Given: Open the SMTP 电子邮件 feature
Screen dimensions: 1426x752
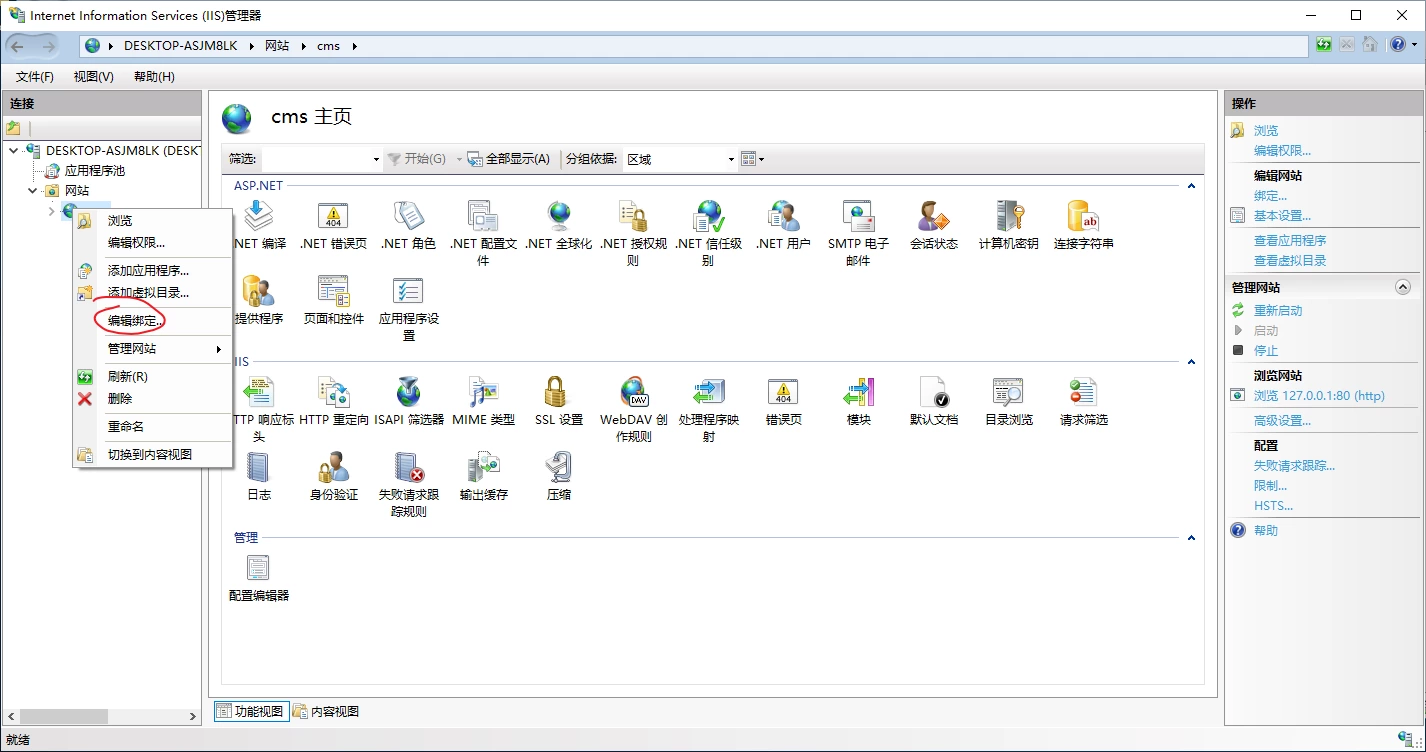Looking at the screenshot, I should [x=858, y=233].
